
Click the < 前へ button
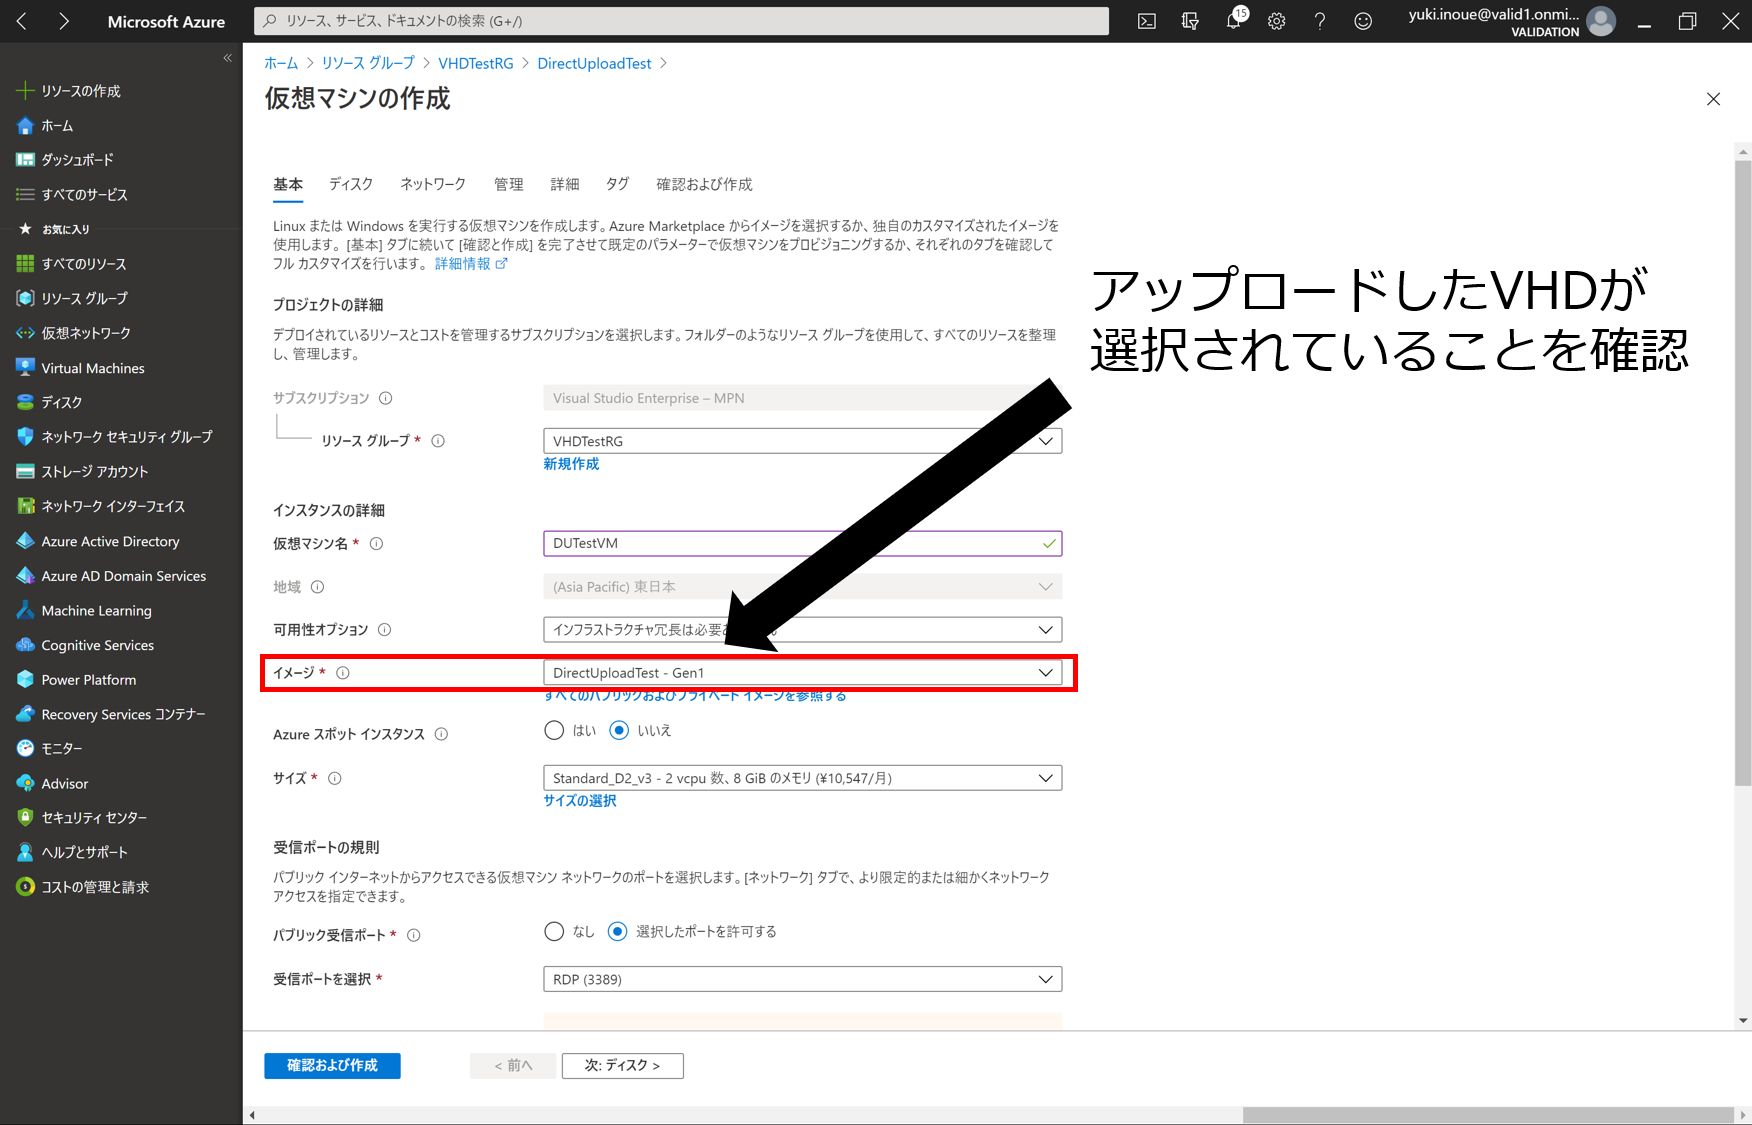click(513, 1066)
